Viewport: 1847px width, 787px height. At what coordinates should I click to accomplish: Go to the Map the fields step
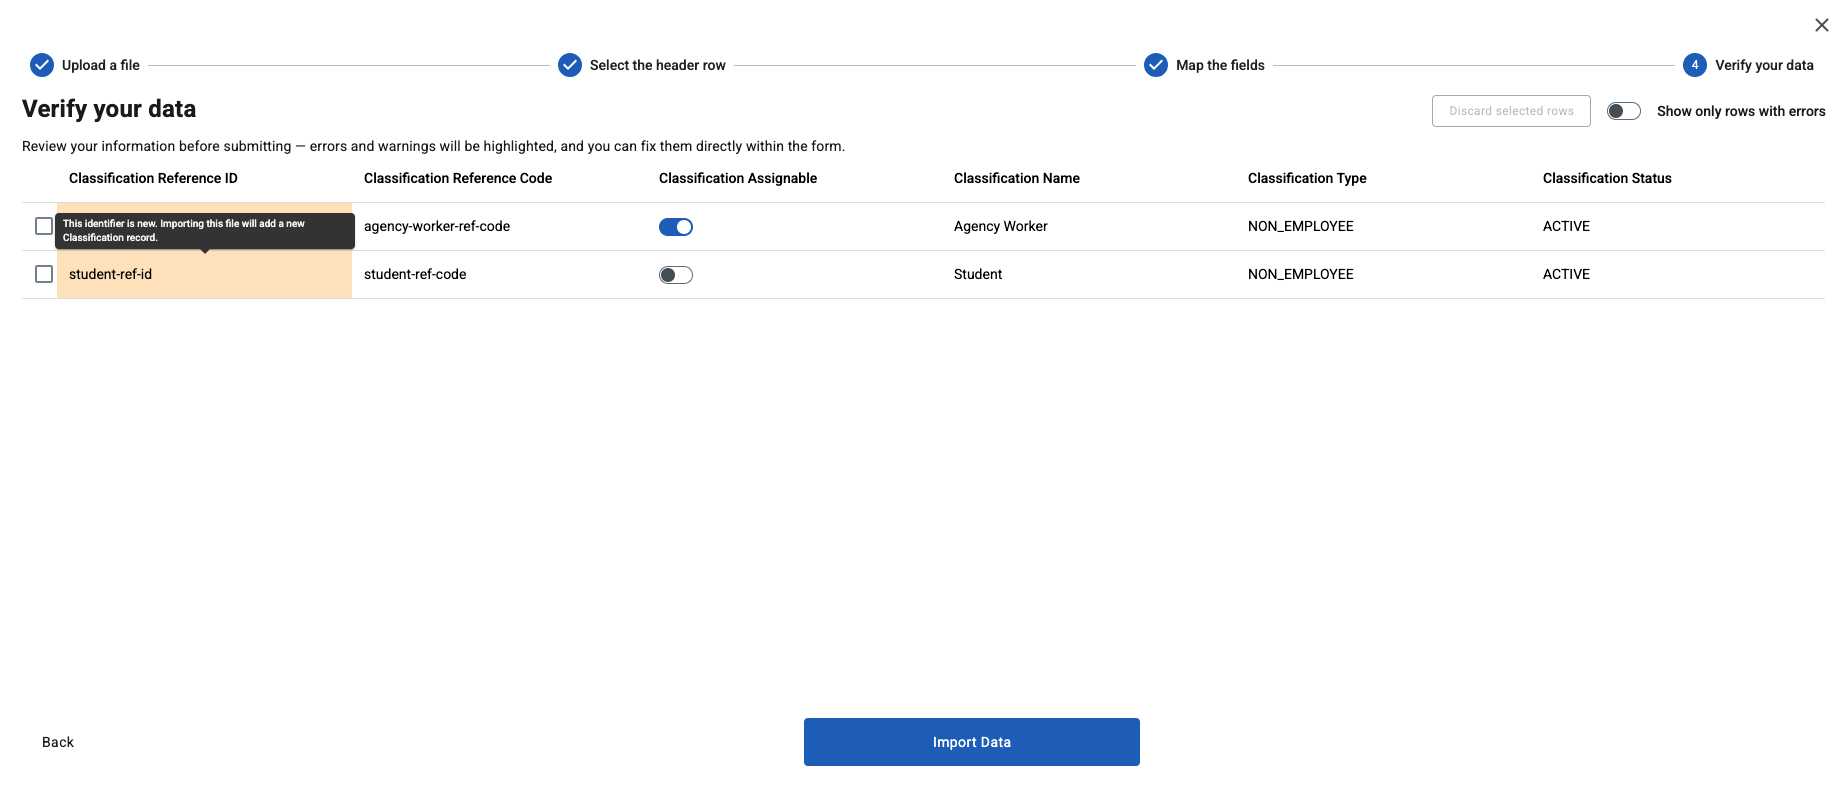[x=1220, y=65]
